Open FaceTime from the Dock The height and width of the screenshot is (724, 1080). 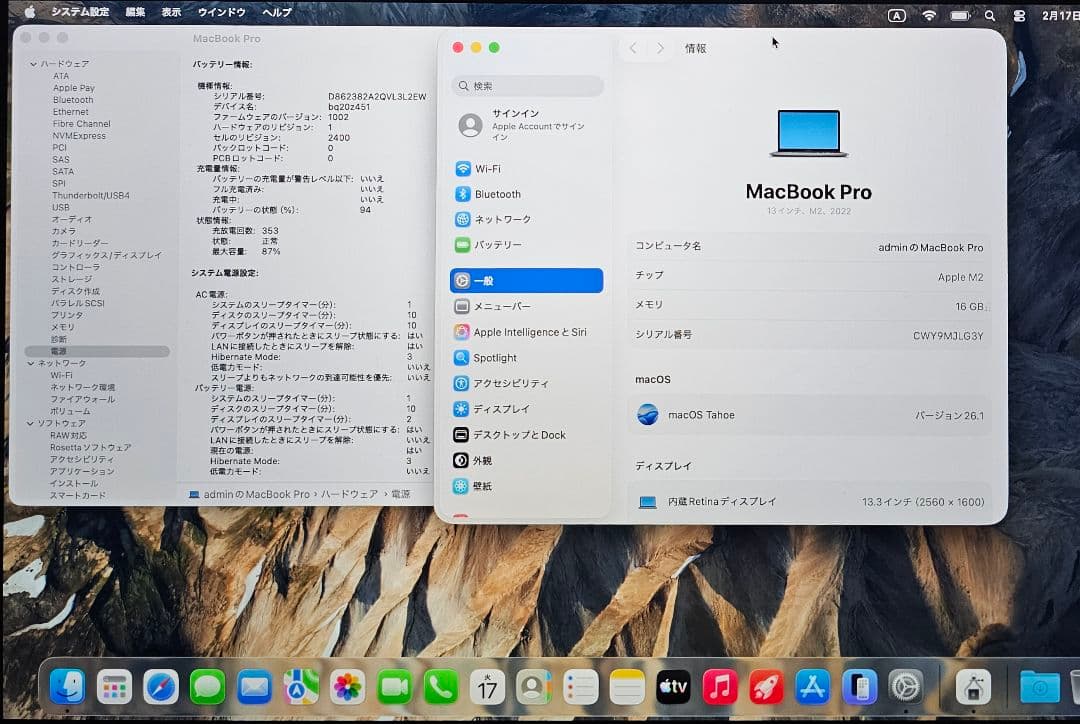(x=394, y=687)
